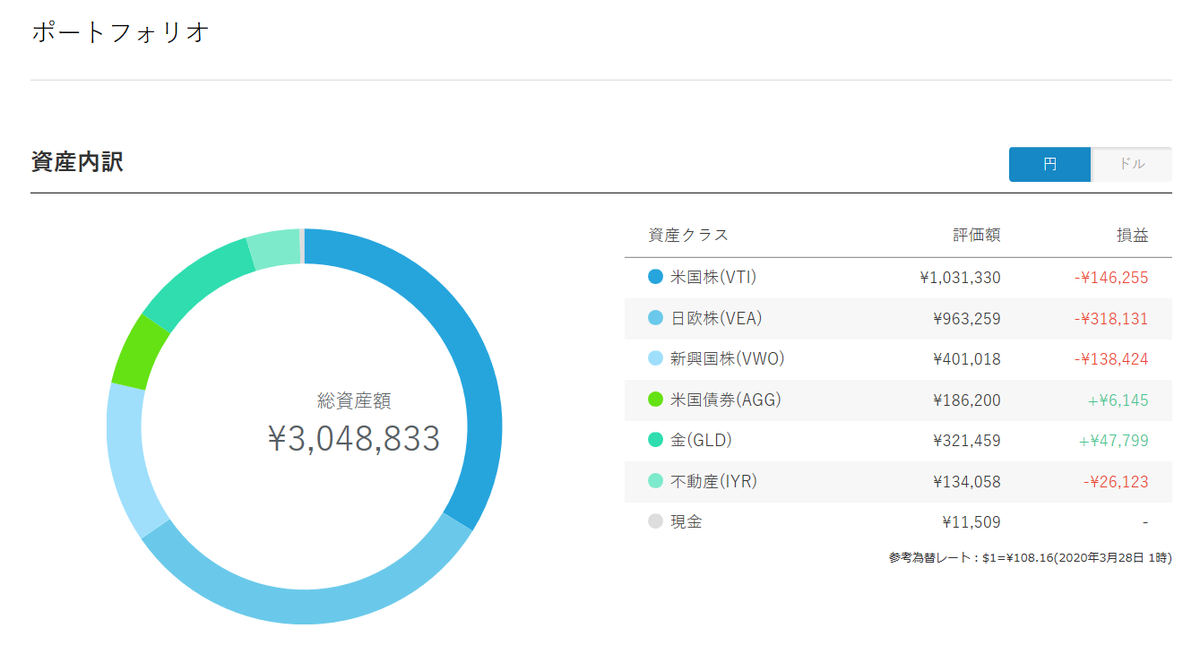
Task: Click the mint IYR donut segment
Action: click(275, 249)
